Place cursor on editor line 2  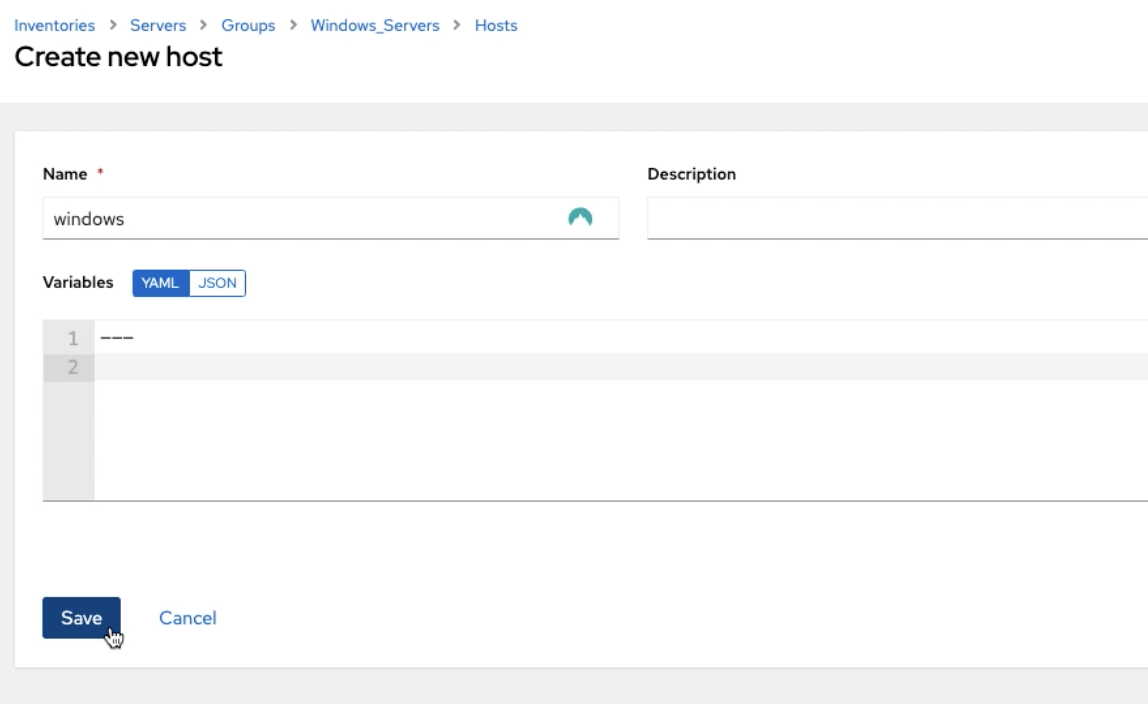pos(621,367)
